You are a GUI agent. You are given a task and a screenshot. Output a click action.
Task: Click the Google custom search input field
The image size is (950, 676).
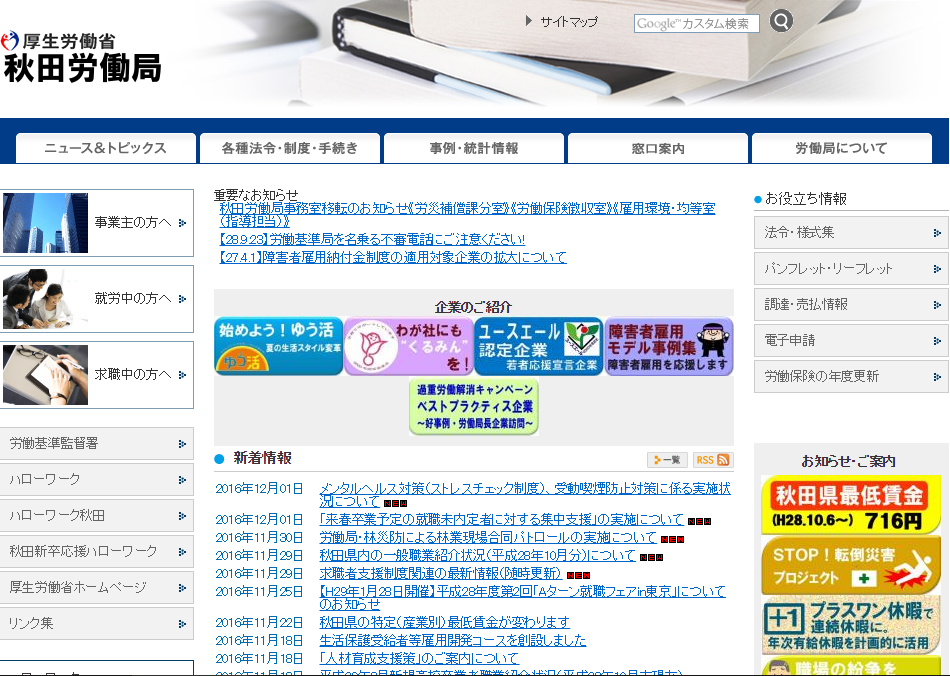click(696, 24)
